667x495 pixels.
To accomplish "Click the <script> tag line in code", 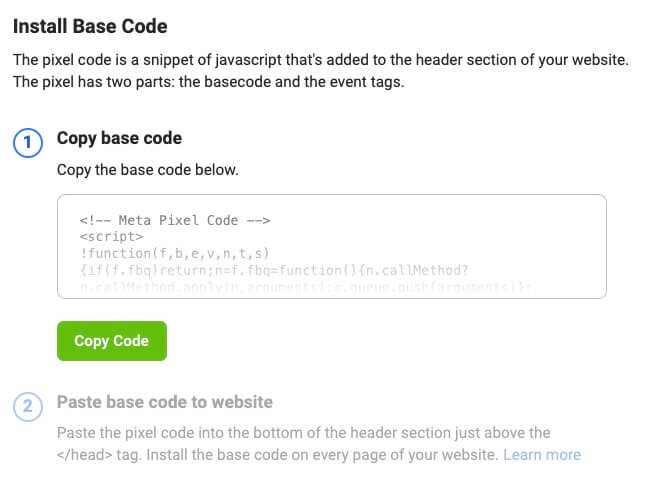I will (111, 236).
